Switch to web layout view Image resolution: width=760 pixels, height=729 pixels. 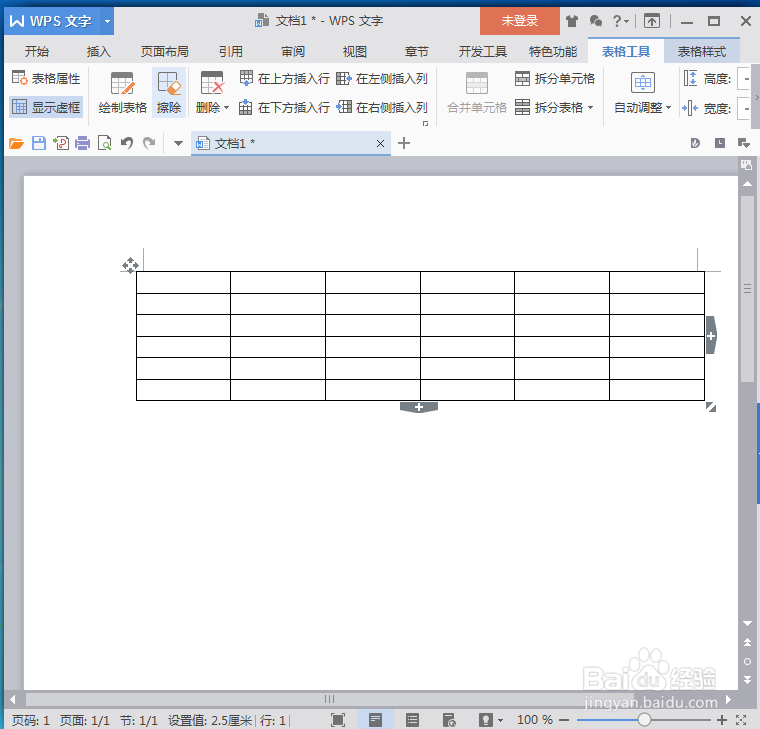pos(449,720)
